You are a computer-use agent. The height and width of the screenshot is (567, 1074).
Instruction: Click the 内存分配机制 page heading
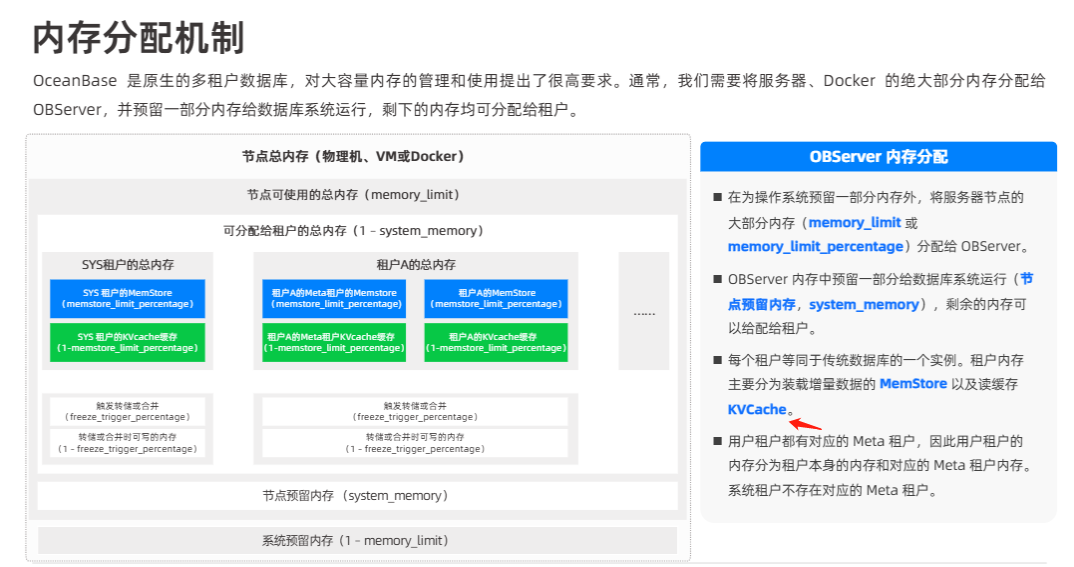click(x=138, y=37)
